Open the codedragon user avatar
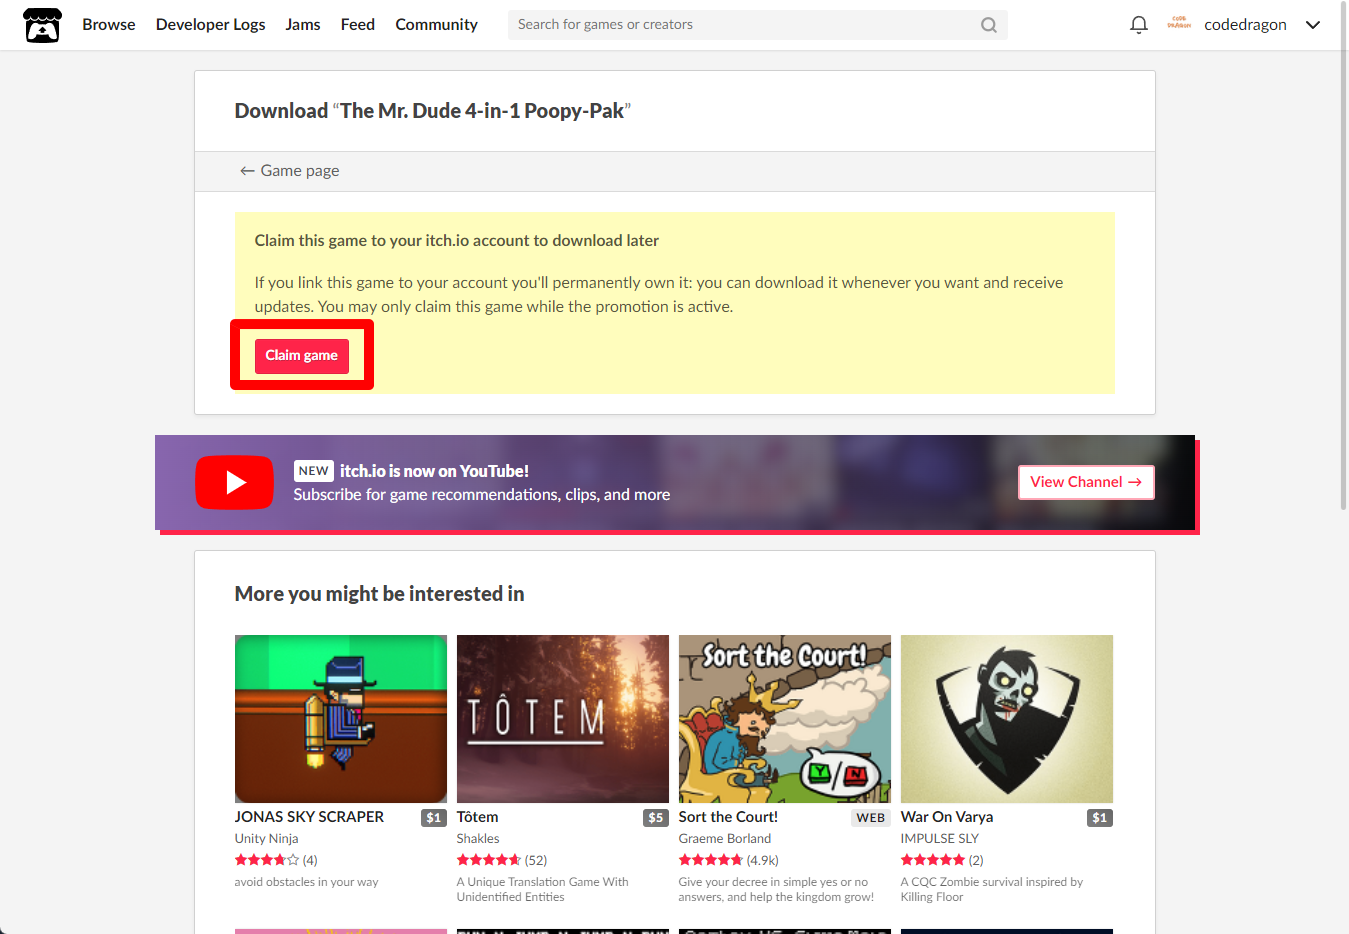The width and height of the screenshot is (1349, 934). [1179, 24]
